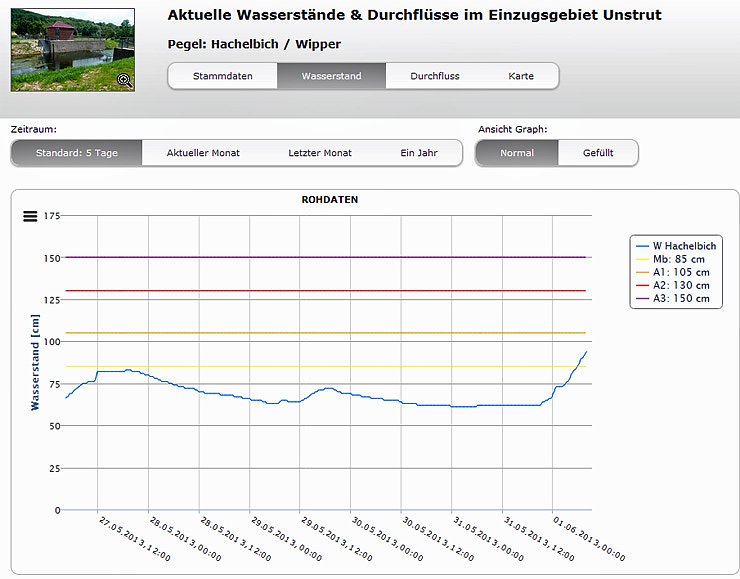Toggle the A3: 150 cm legend entry
This screenshot has width=740, height=579.
[681, 298]
